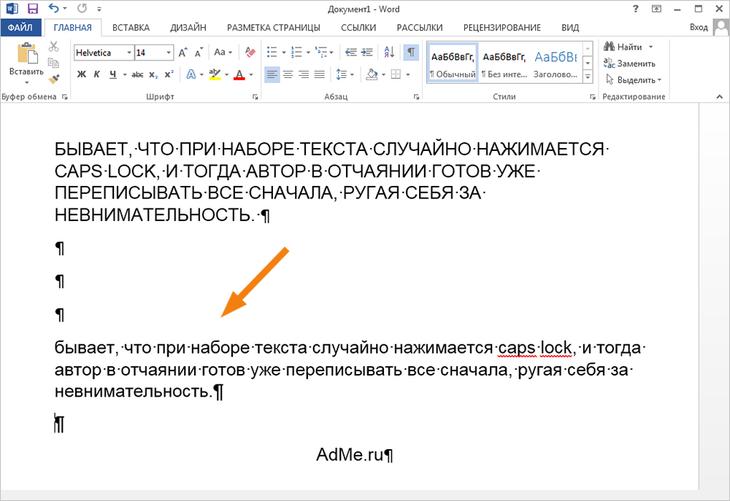
Task: Select the Обычный style thumbnail
Action: (453, 64)
